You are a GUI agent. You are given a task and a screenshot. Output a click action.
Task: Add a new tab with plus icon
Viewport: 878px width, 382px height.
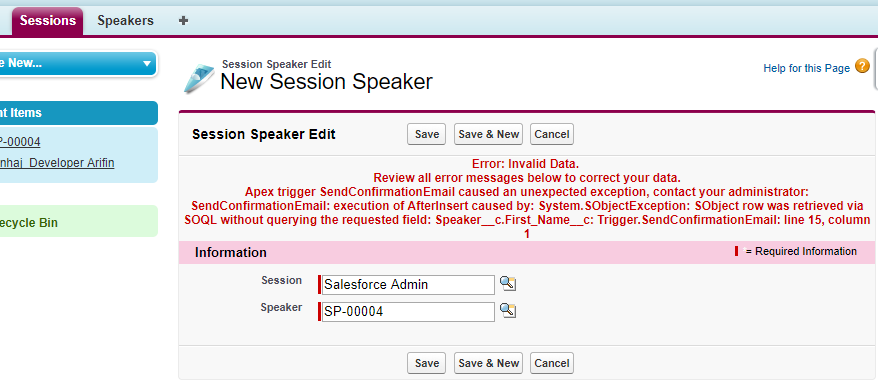click(x=183, y=21)
